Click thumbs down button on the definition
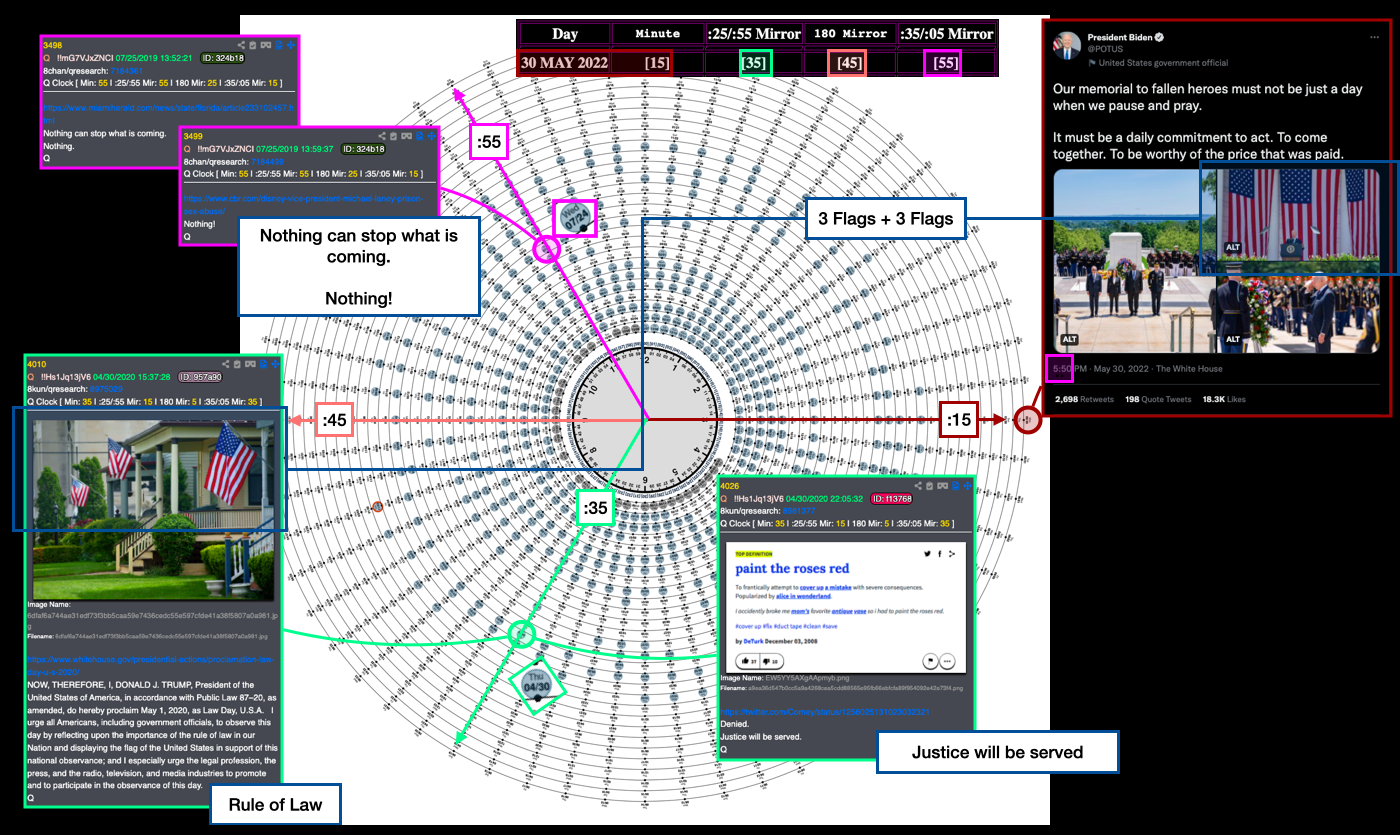 pos(771,661)
